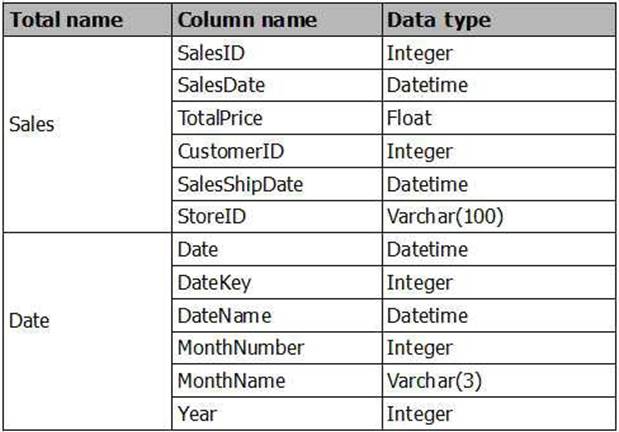Select the SalesDate cell
Screen dimensions: 619x432
(x=216, y=86)
